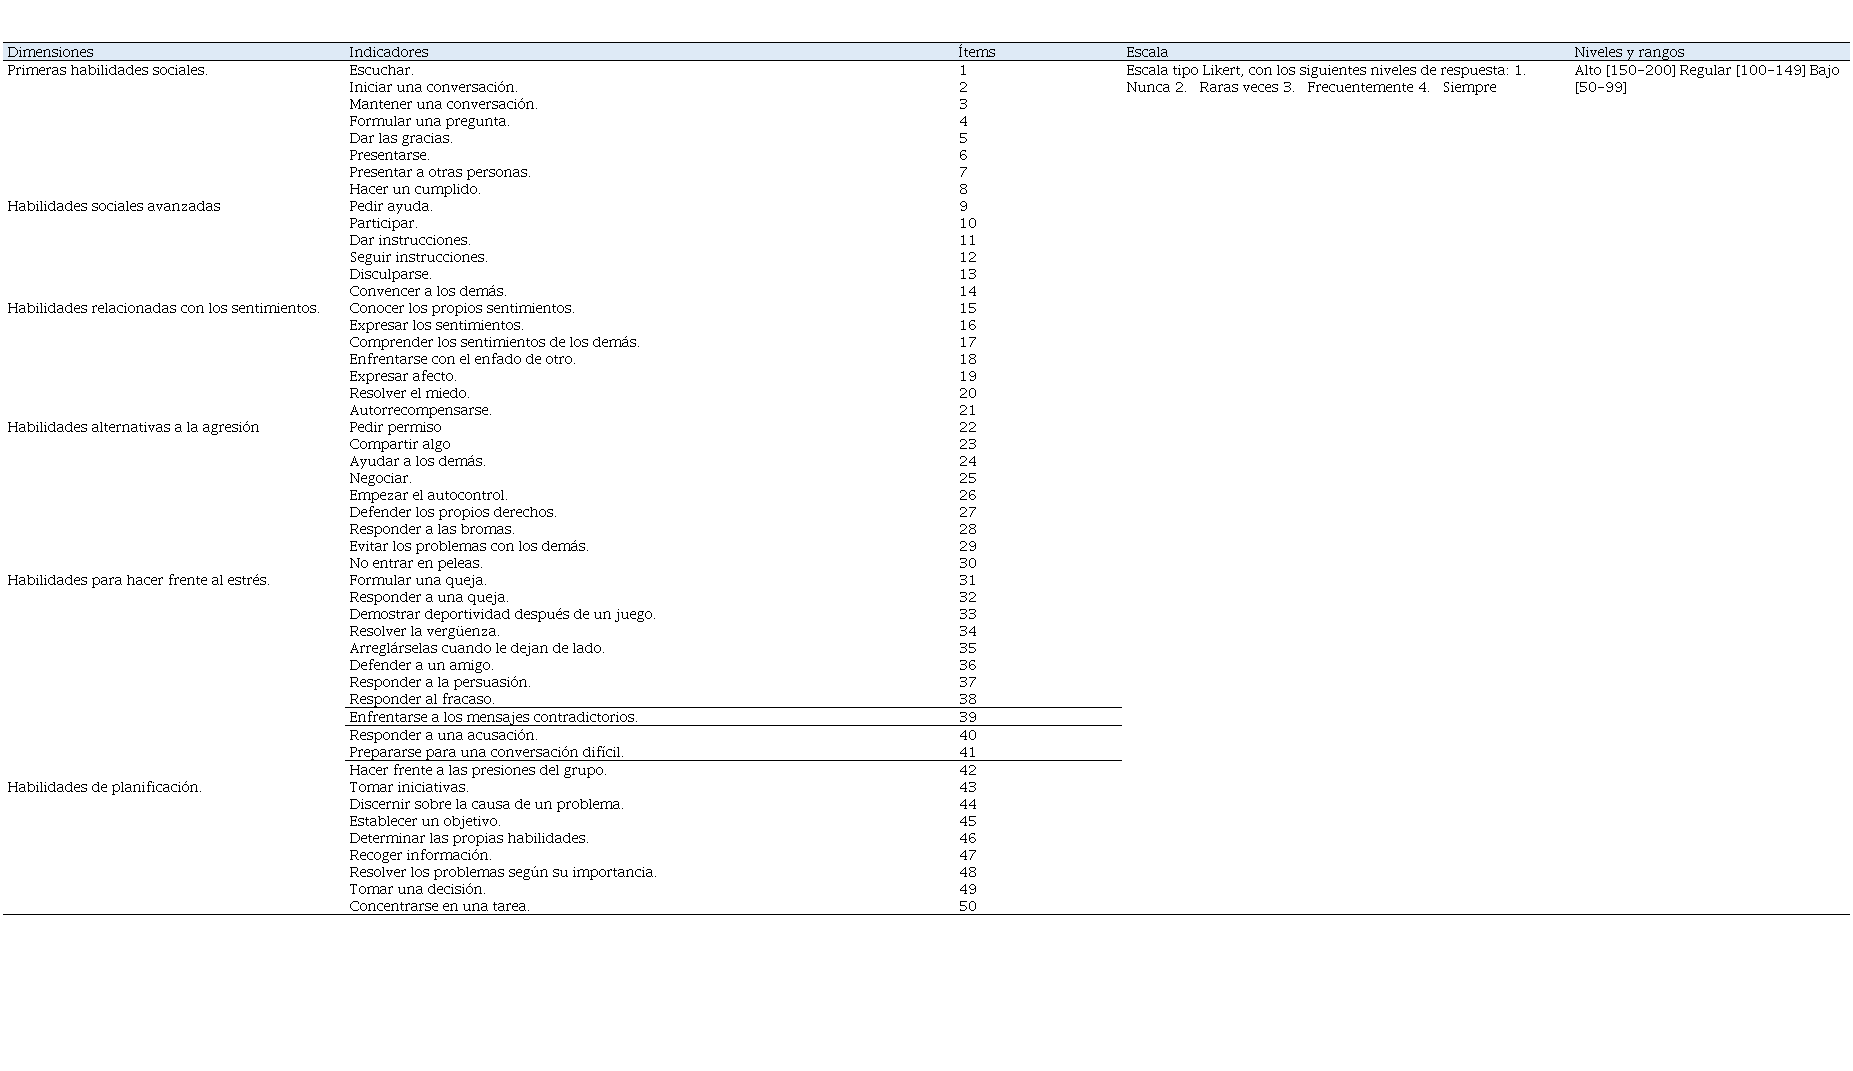Click the indicator 'Tomar iniciativas.'

[x=409, y=787]
